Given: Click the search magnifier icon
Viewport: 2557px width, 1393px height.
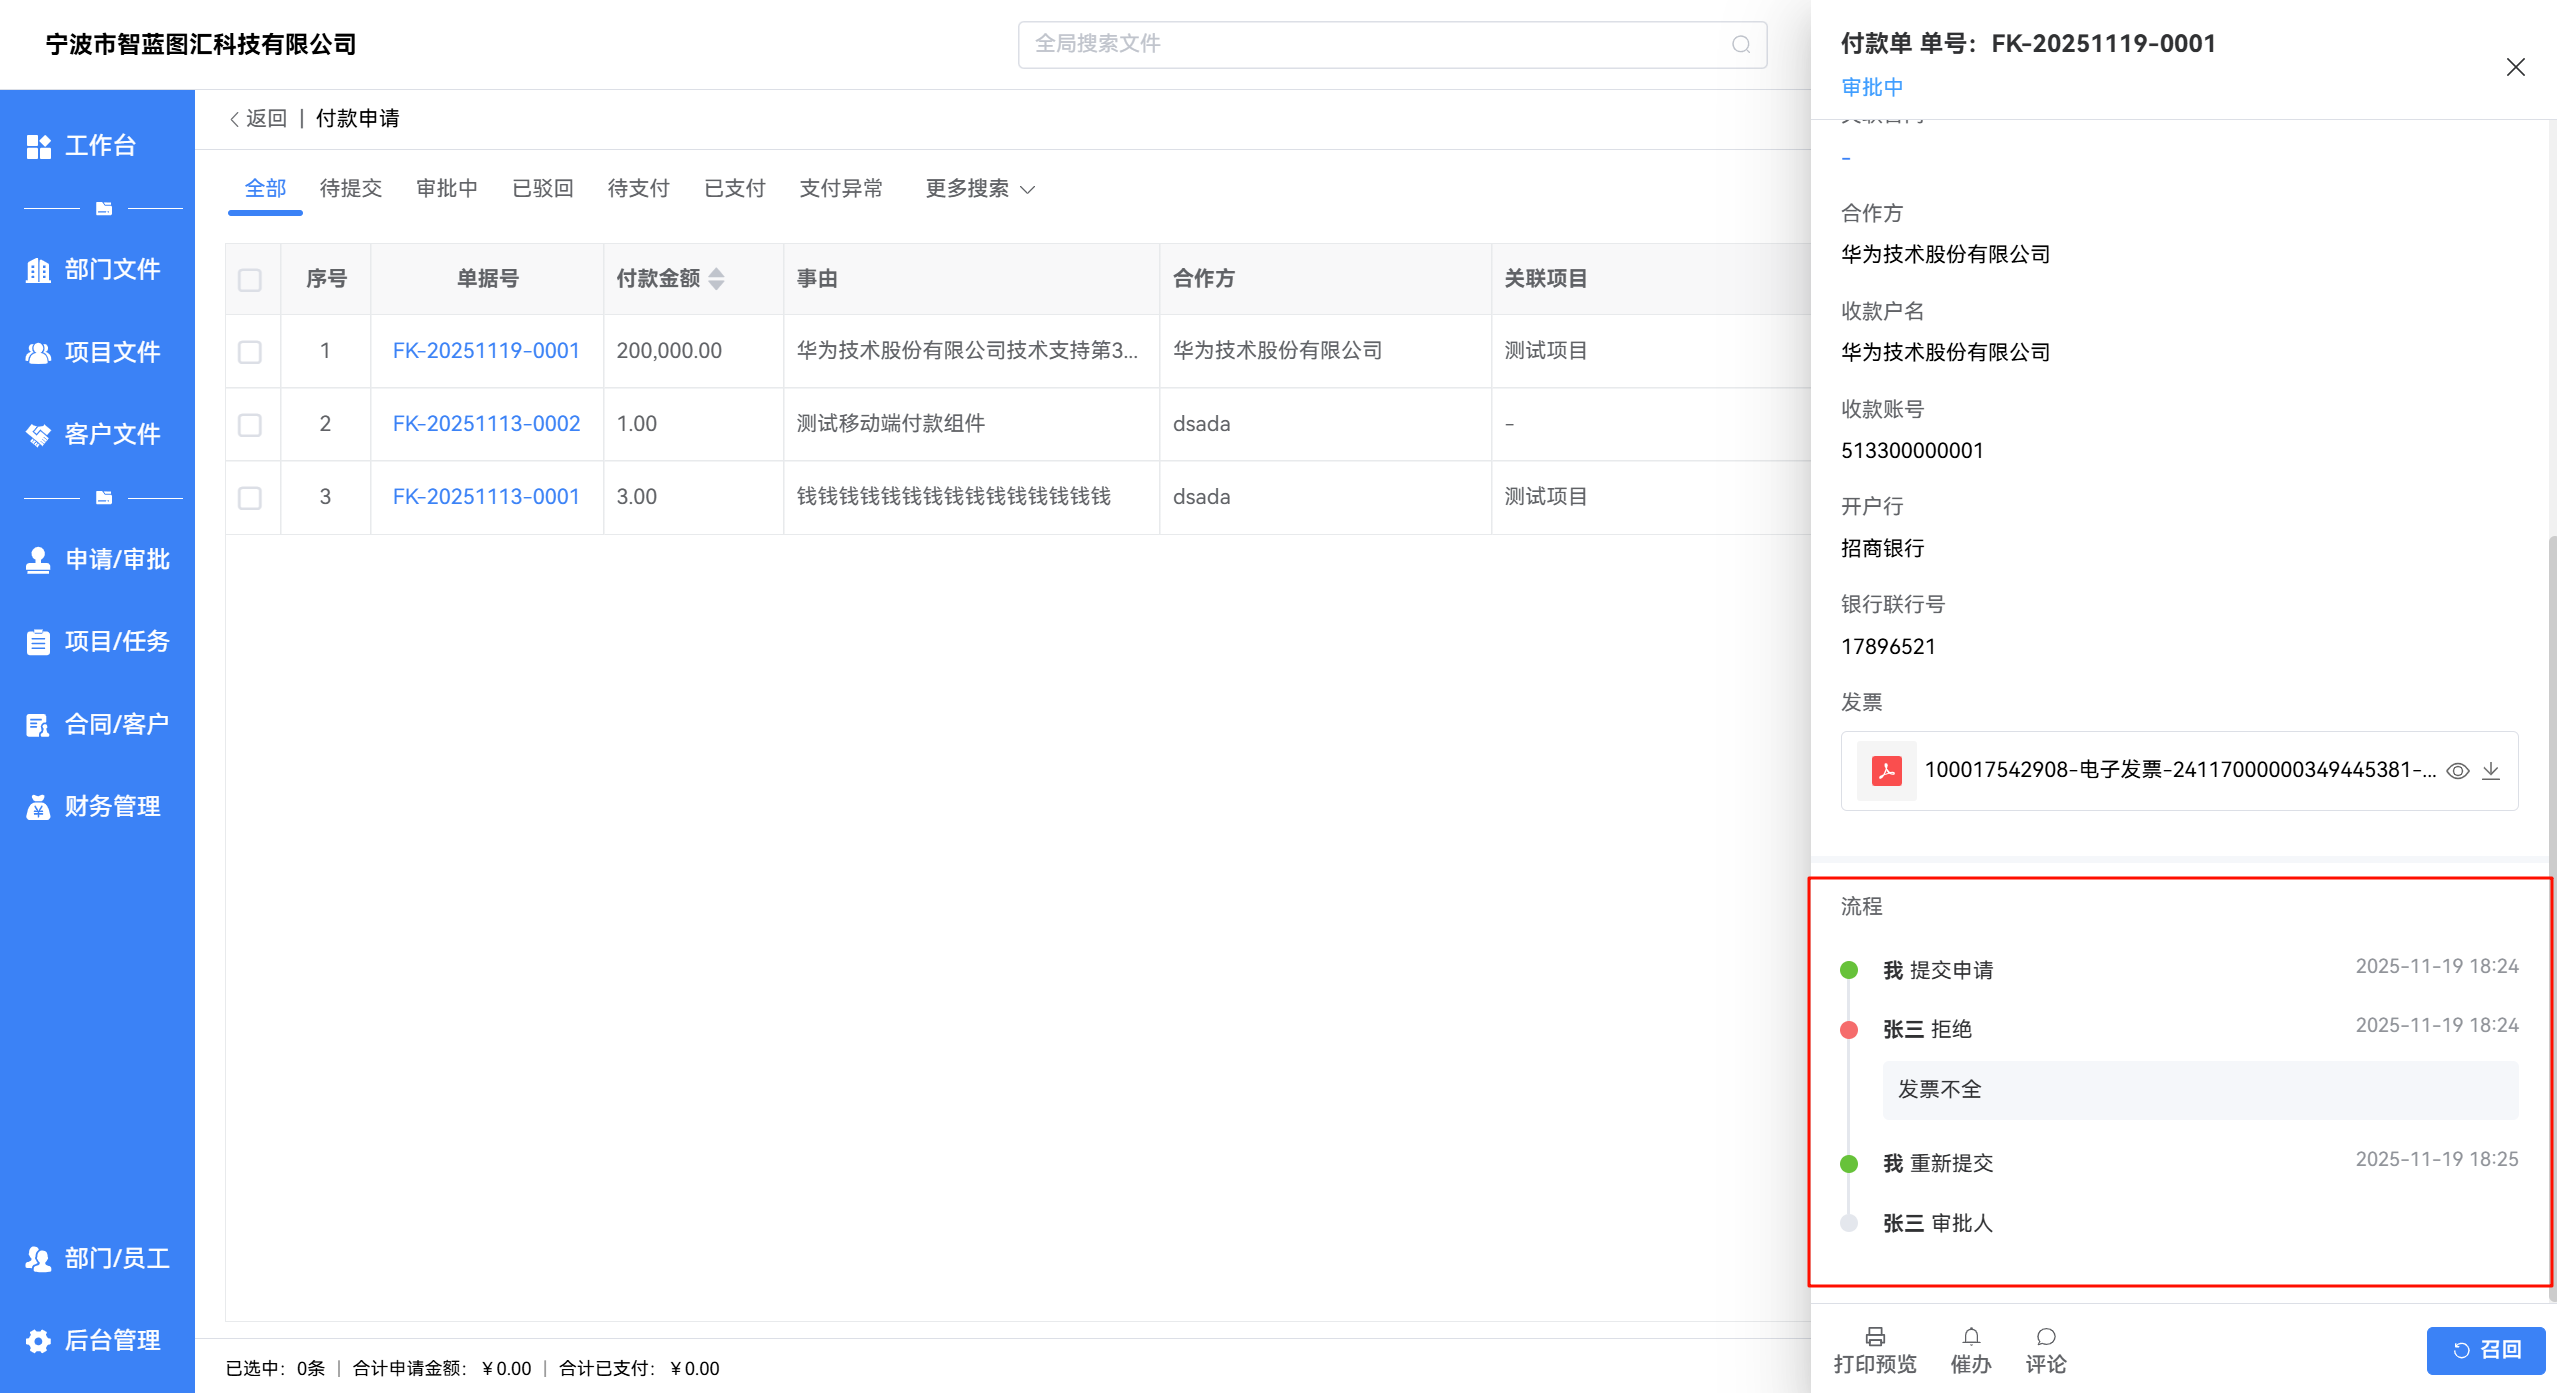Looking at the screenshot, I should click(x=1741, y=45).
